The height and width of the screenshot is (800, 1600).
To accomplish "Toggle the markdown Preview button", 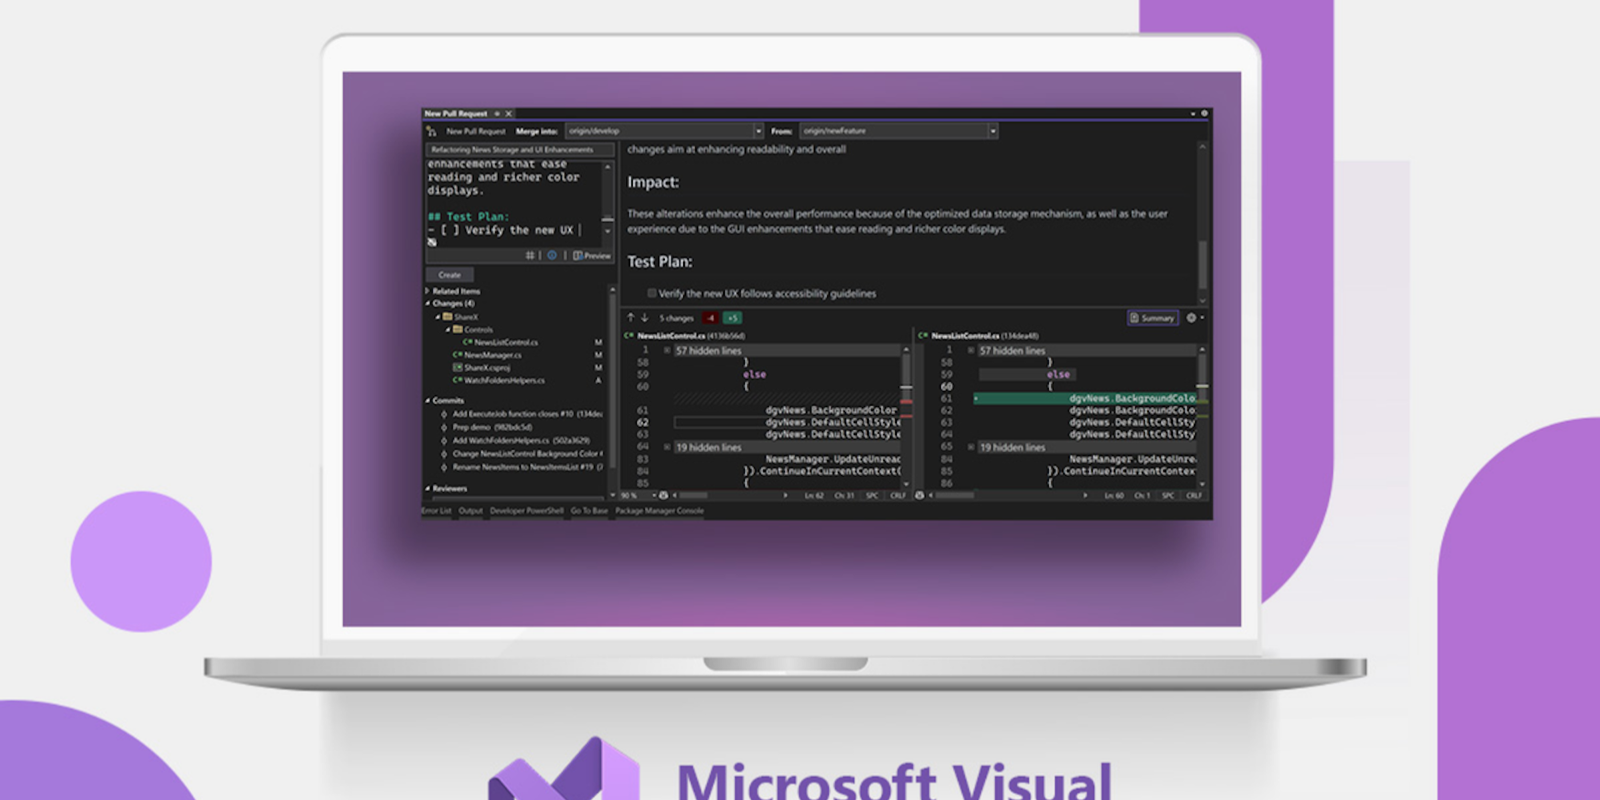I will (592, 256).
